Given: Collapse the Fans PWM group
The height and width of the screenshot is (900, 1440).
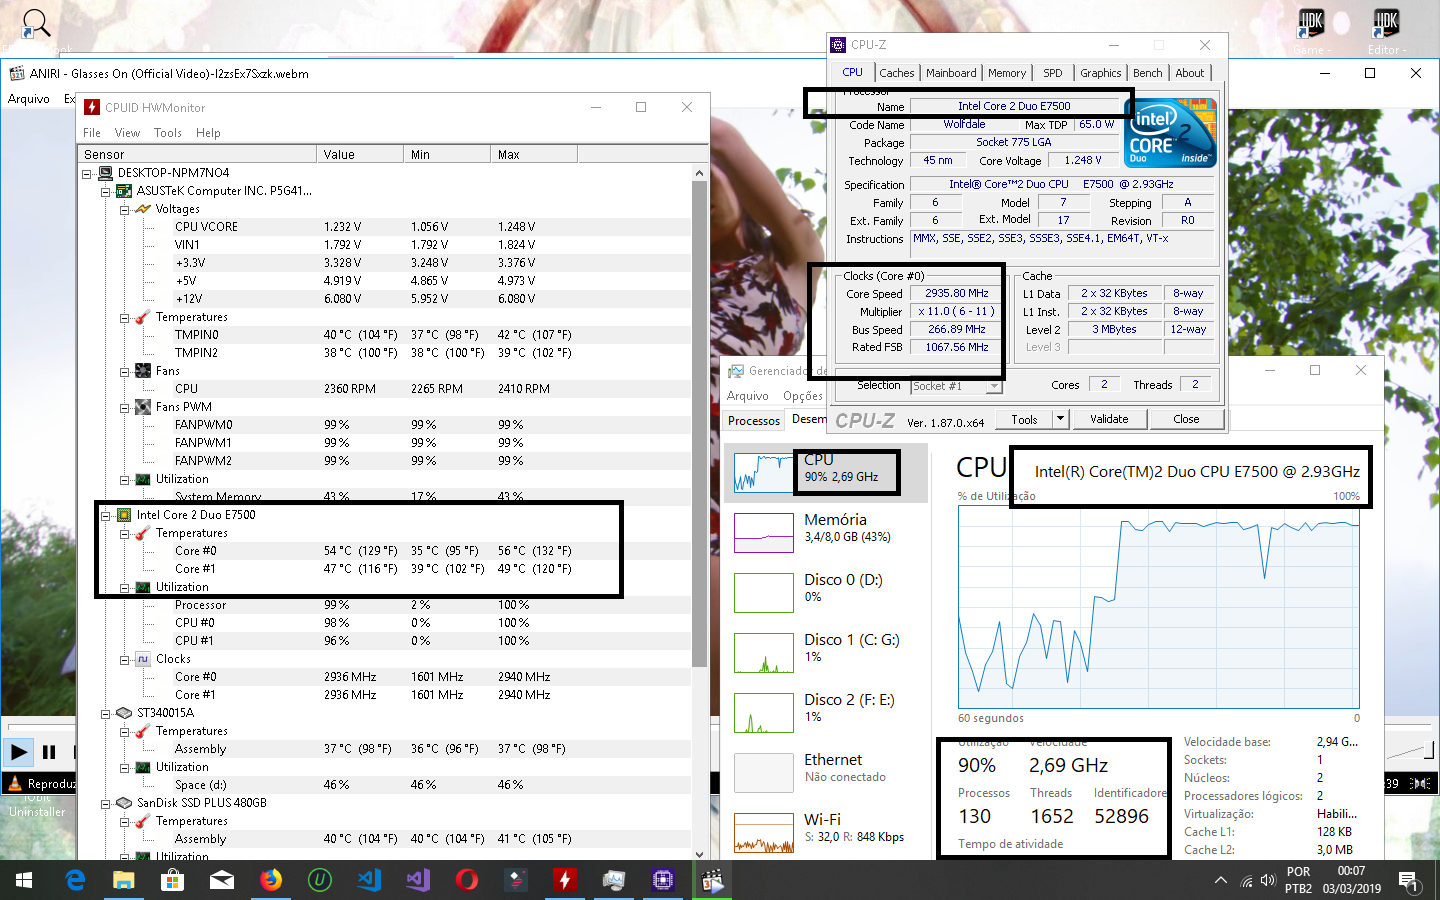Looking at the screenshot, I should pyautogui.click(x=125, y=407).
